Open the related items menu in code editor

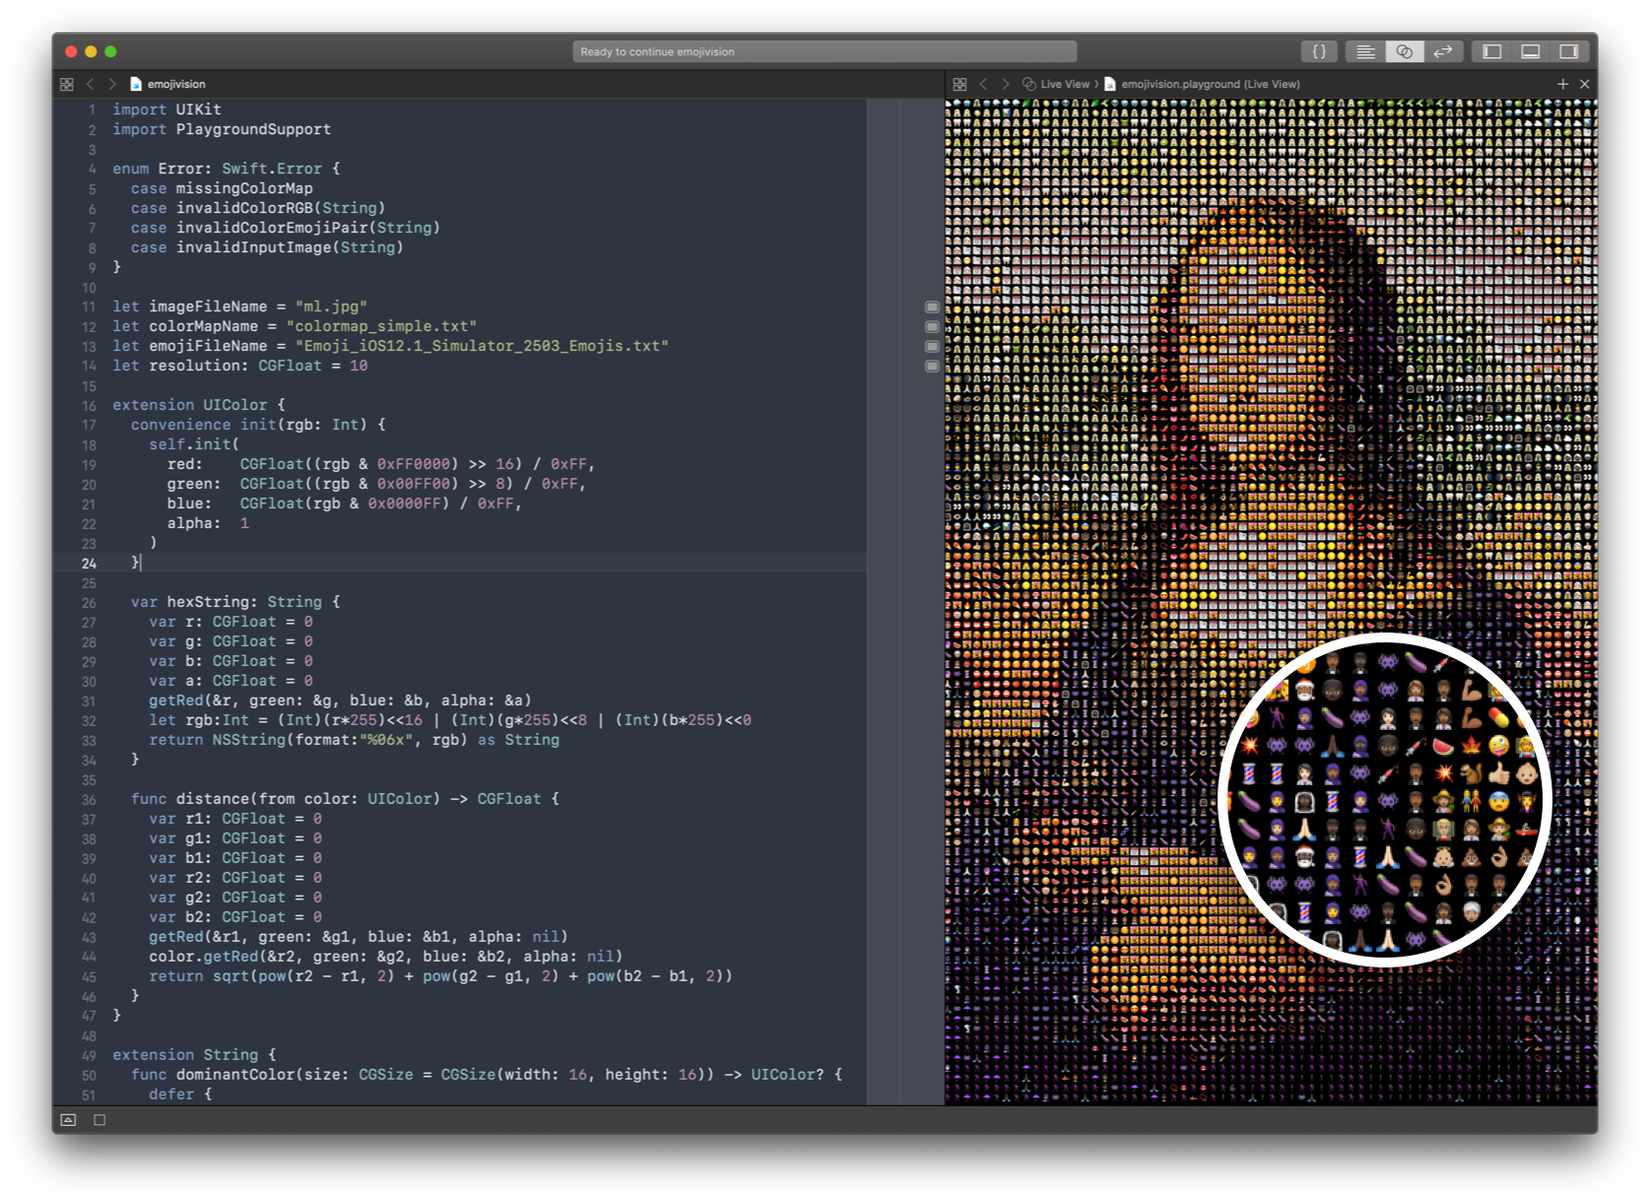tap(67, 84)
